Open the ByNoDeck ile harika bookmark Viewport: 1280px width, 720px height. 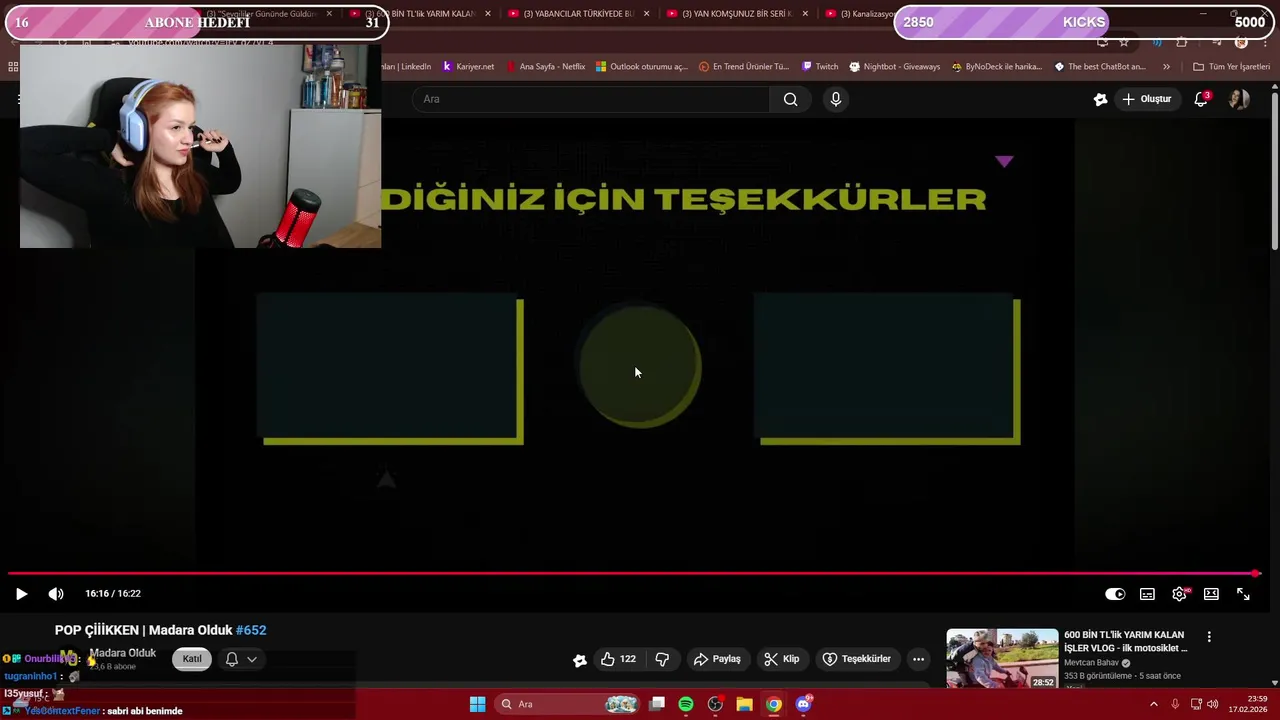(997, 67)
